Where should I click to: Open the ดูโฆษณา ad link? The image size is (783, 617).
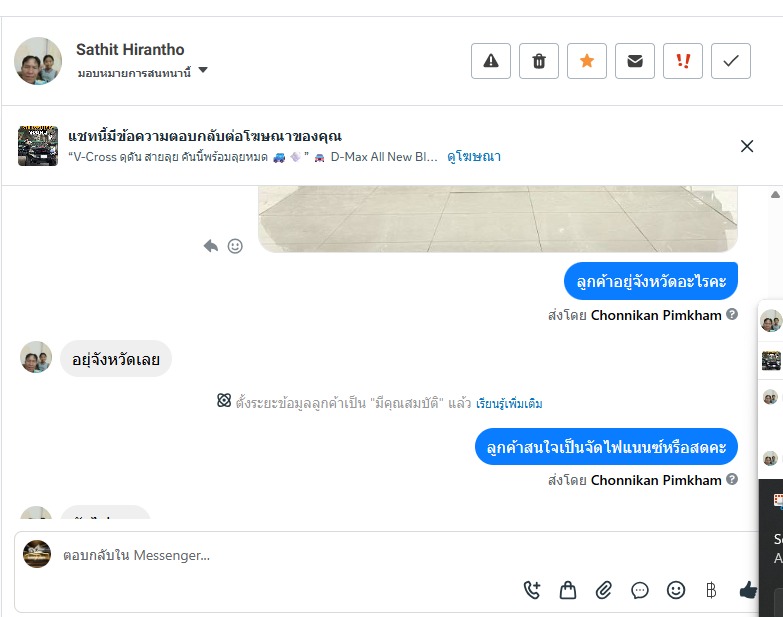(x=474, y=156)
